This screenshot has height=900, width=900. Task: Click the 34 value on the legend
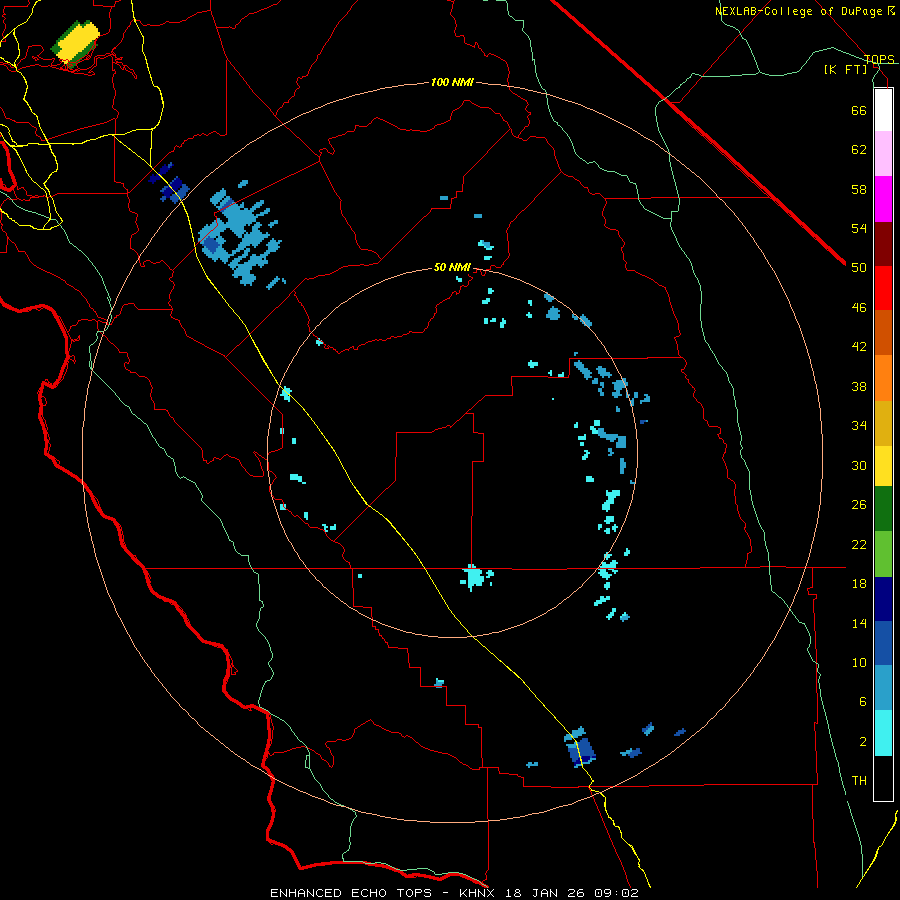[859, 426]
